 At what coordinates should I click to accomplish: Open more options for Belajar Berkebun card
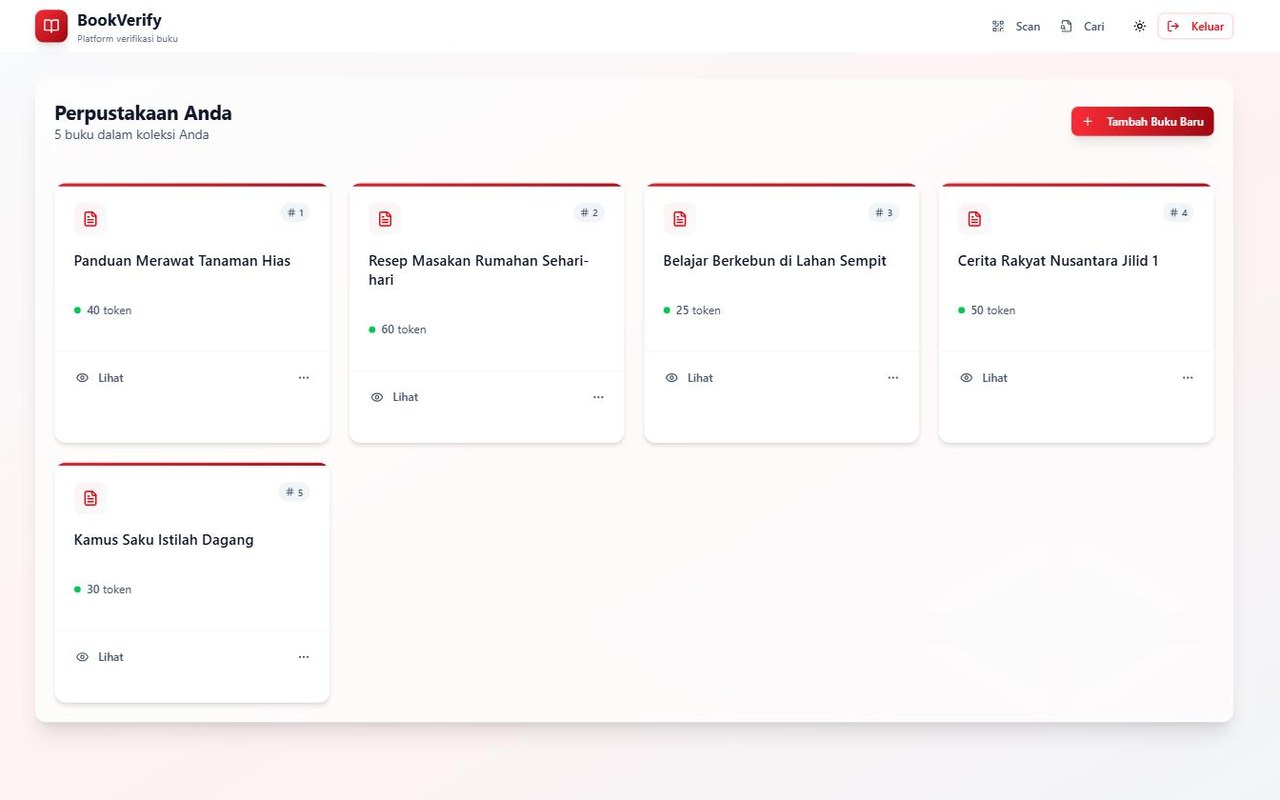(893, 378)
